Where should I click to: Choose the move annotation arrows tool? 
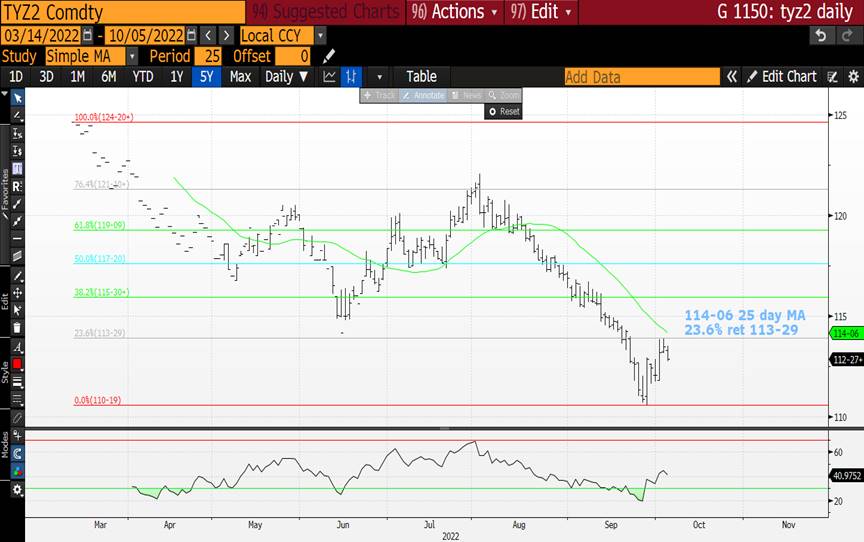click(x=18, y=293)
